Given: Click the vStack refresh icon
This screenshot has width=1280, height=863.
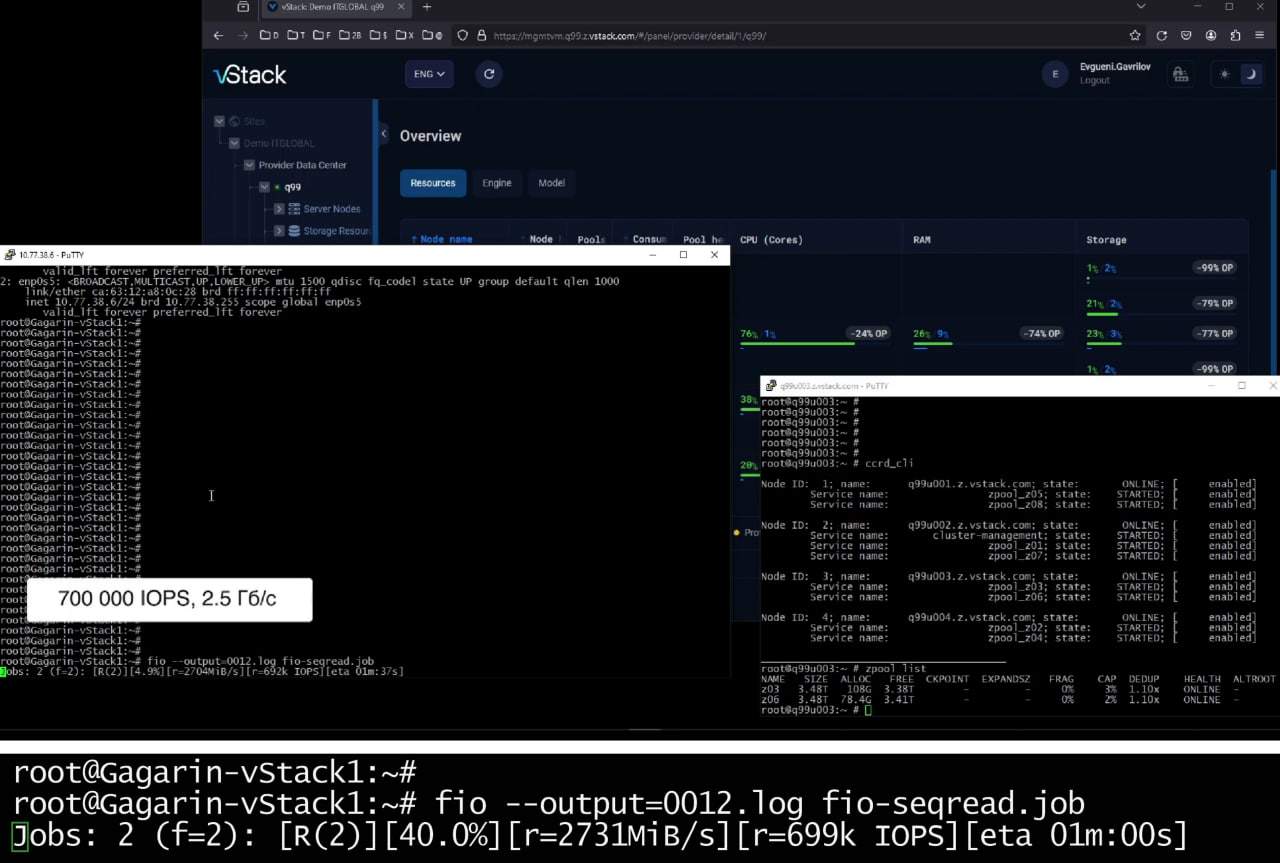Looking at the screenshot, I should coord(489,74).
